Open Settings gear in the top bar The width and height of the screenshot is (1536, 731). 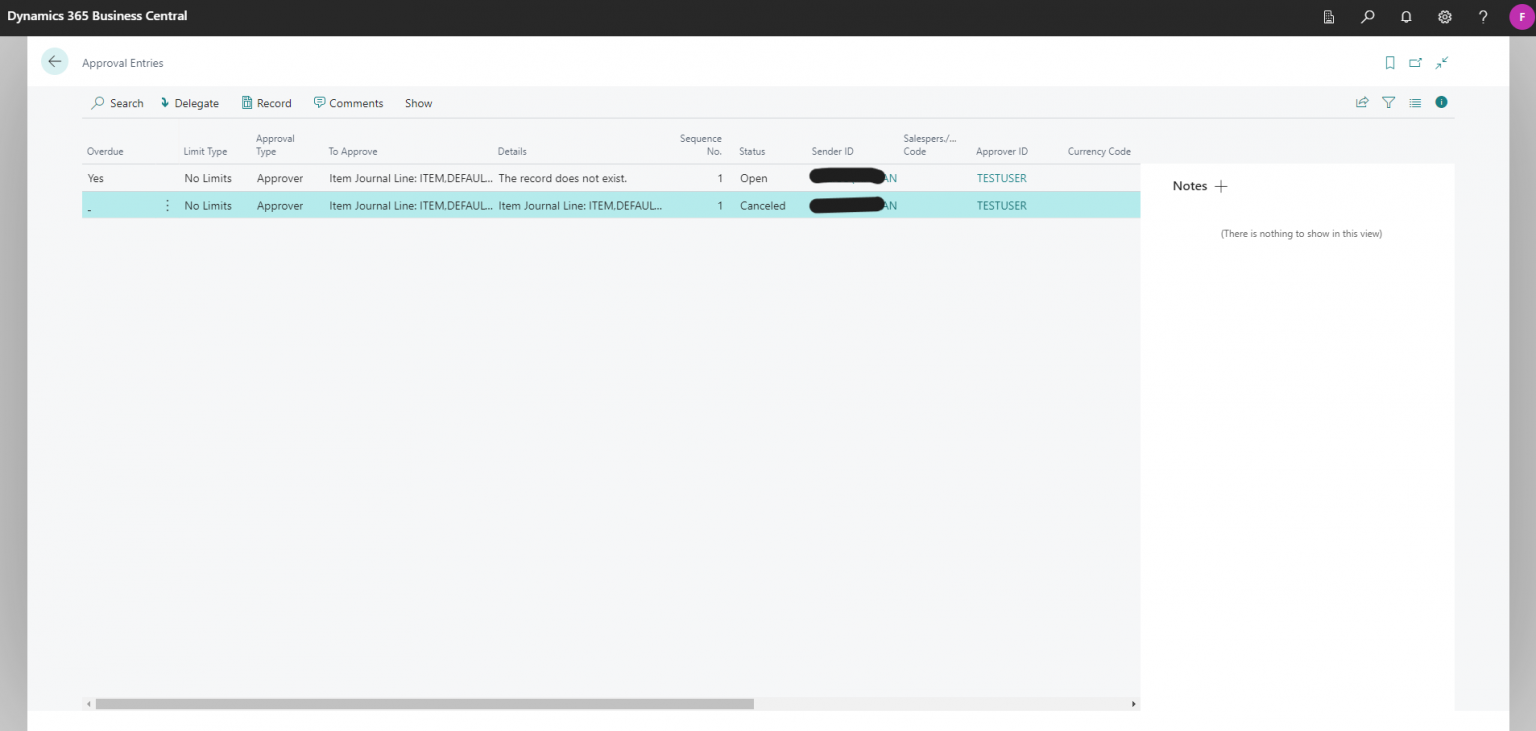[x=1444, y=17]
